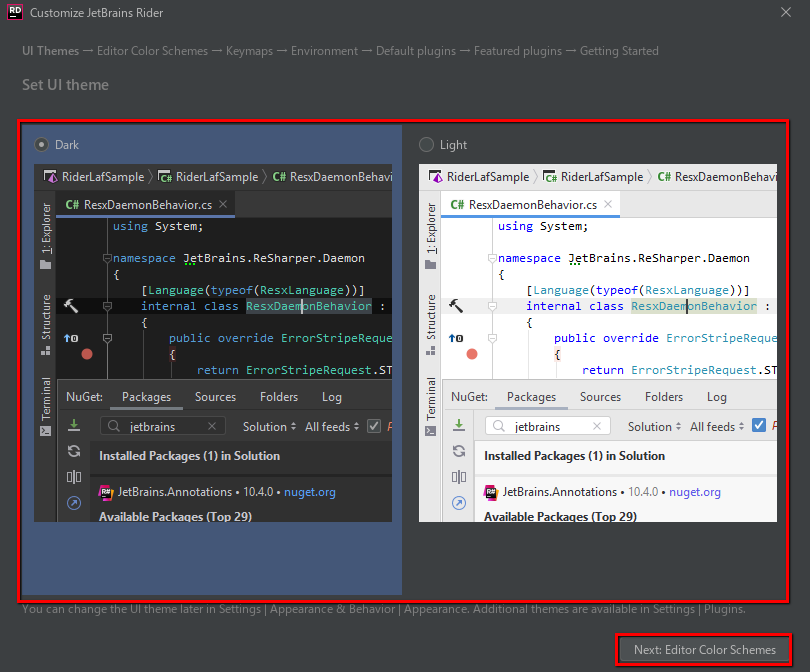Click the jetbrains search field in Dark preview
This screenshot has height=672, width=810.
click(163, 426)
